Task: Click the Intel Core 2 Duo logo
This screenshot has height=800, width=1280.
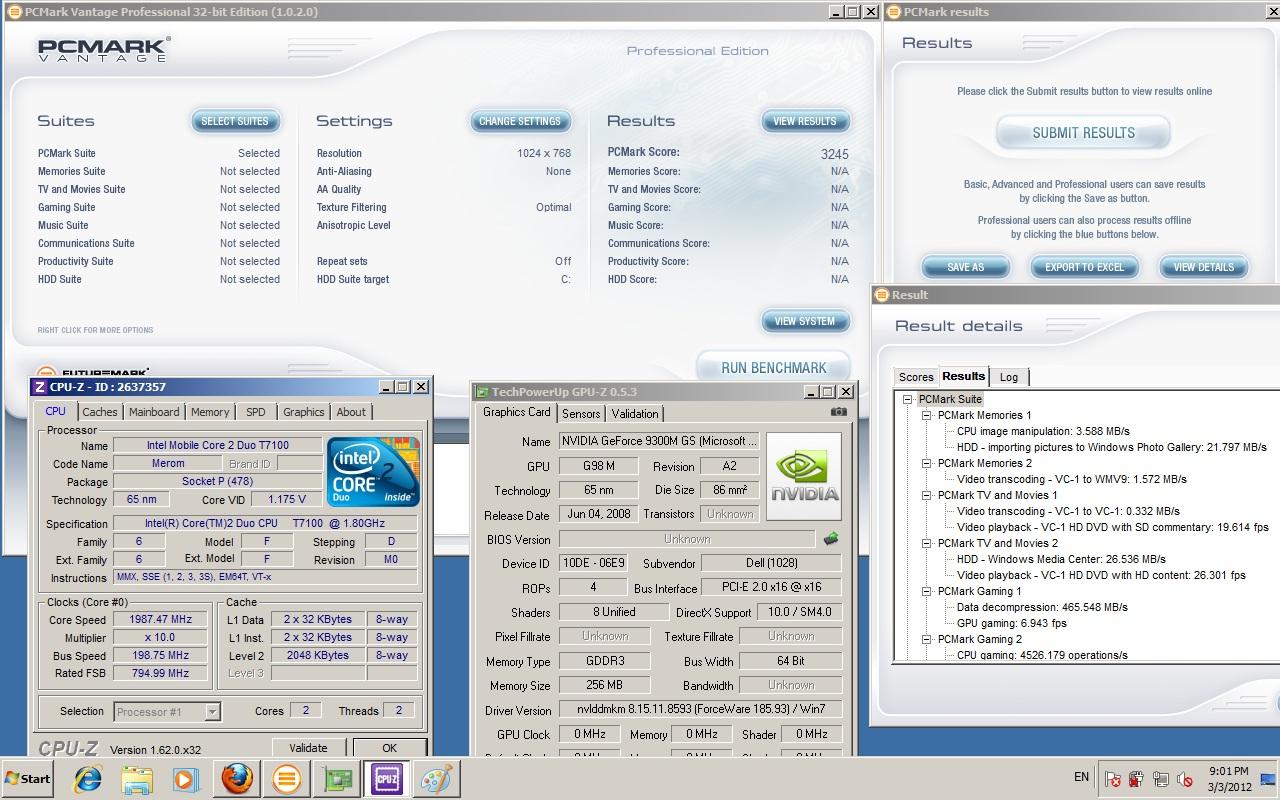Action: tap(373, 471)
